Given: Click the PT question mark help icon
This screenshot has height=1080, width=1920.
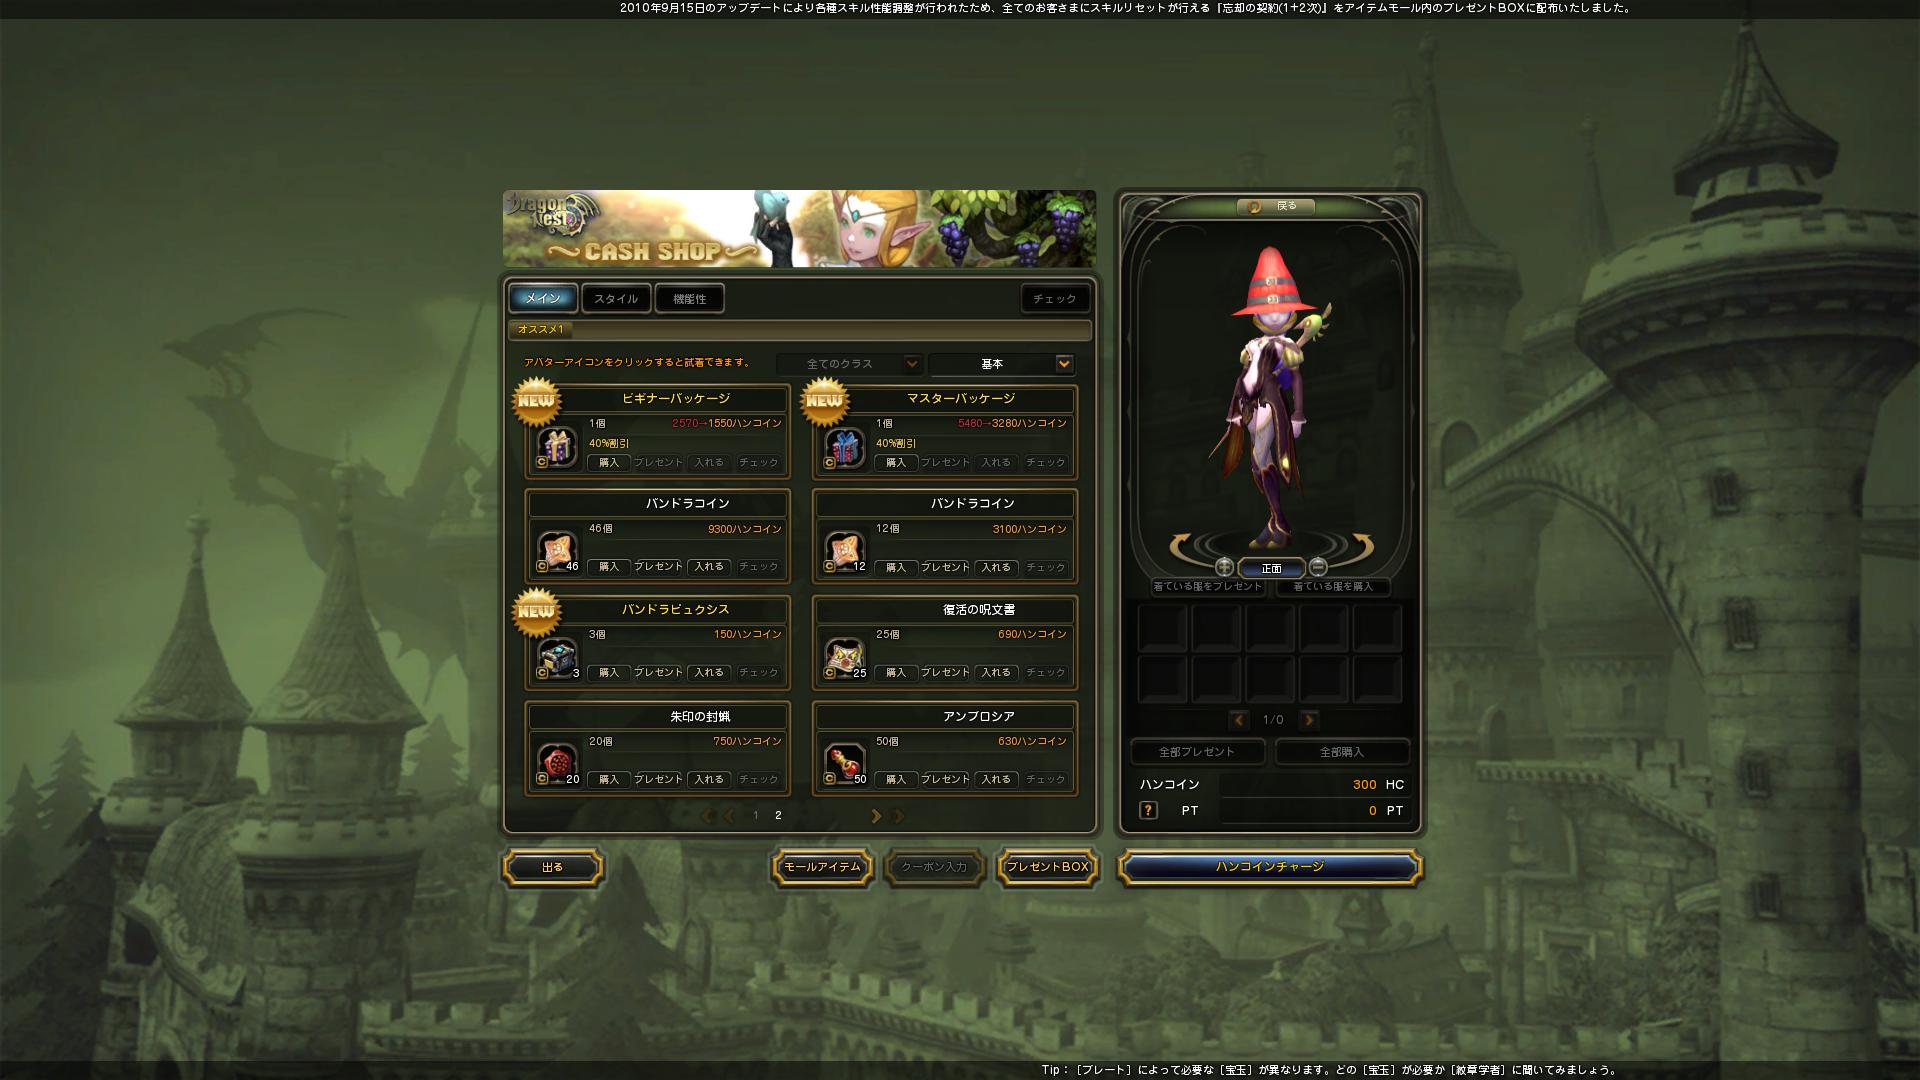Looking at the screenshot, I should [x=1148, y=811].
